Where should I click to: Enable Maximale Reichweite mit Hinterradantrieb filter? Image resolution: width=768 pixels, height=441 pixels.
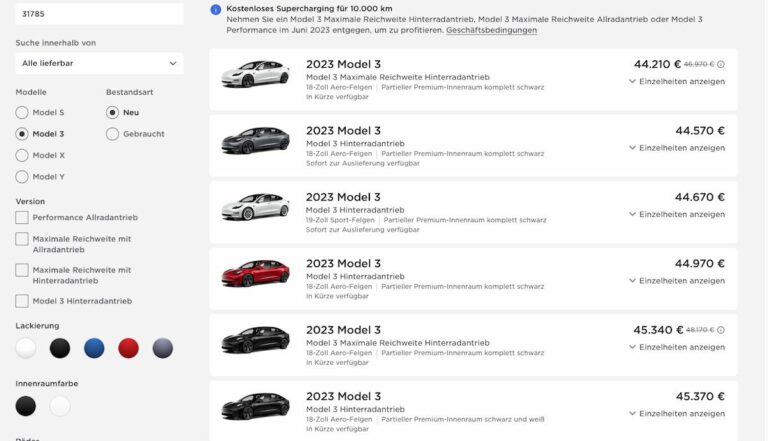tap(22, 270)
